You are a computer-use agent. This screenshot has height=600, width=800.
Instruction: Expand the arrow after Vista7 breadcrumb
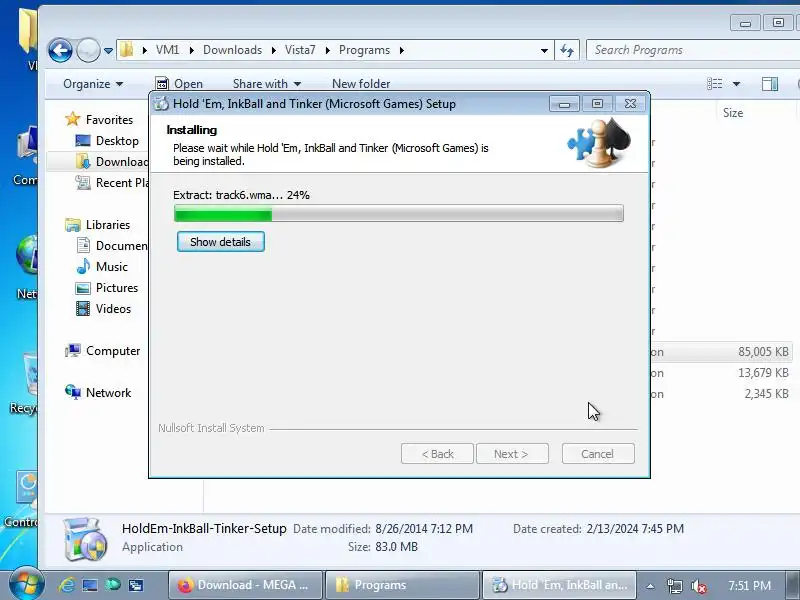pyautogui.click(x=328, y=50)
